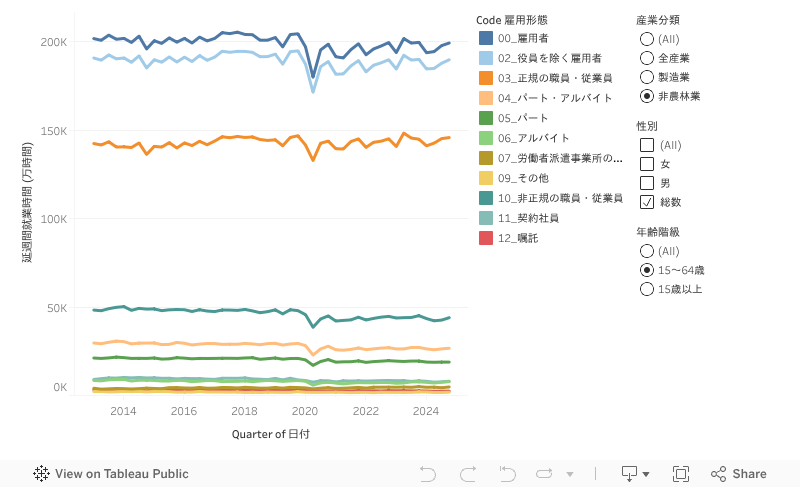Open the Download options icon
Screen dimensions: 800x487
[x=630, y=474]
